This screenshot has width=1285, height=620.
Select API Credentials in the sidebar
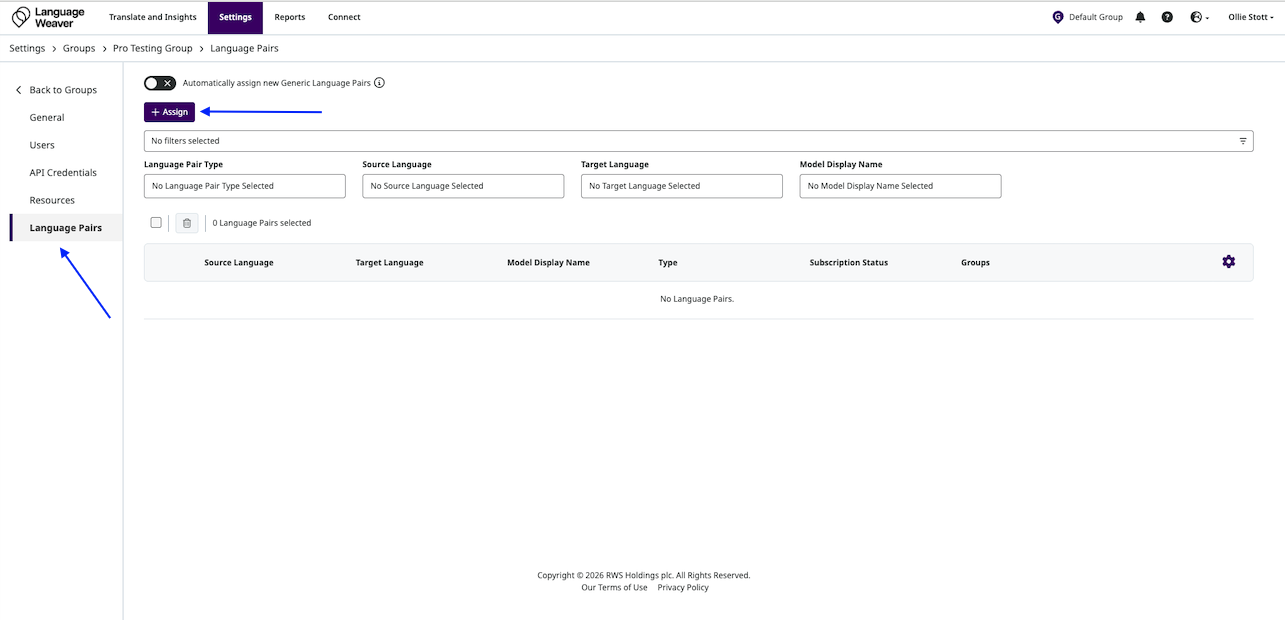pyautogui.click(x=63, y=173)
